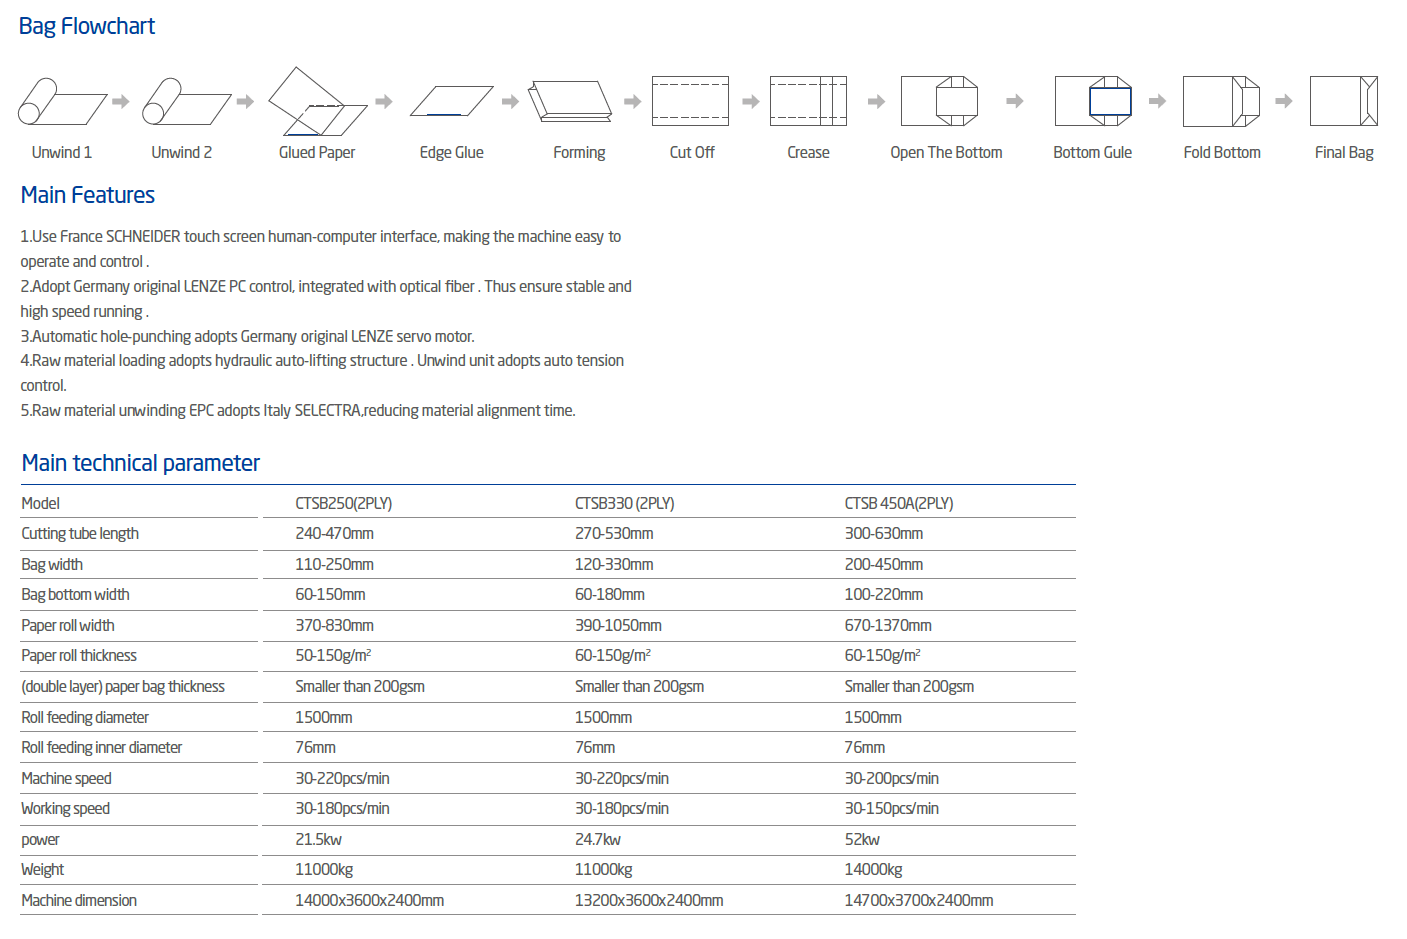
Task: Click the 'Paper roll width' row label
Action: point(68,626)
